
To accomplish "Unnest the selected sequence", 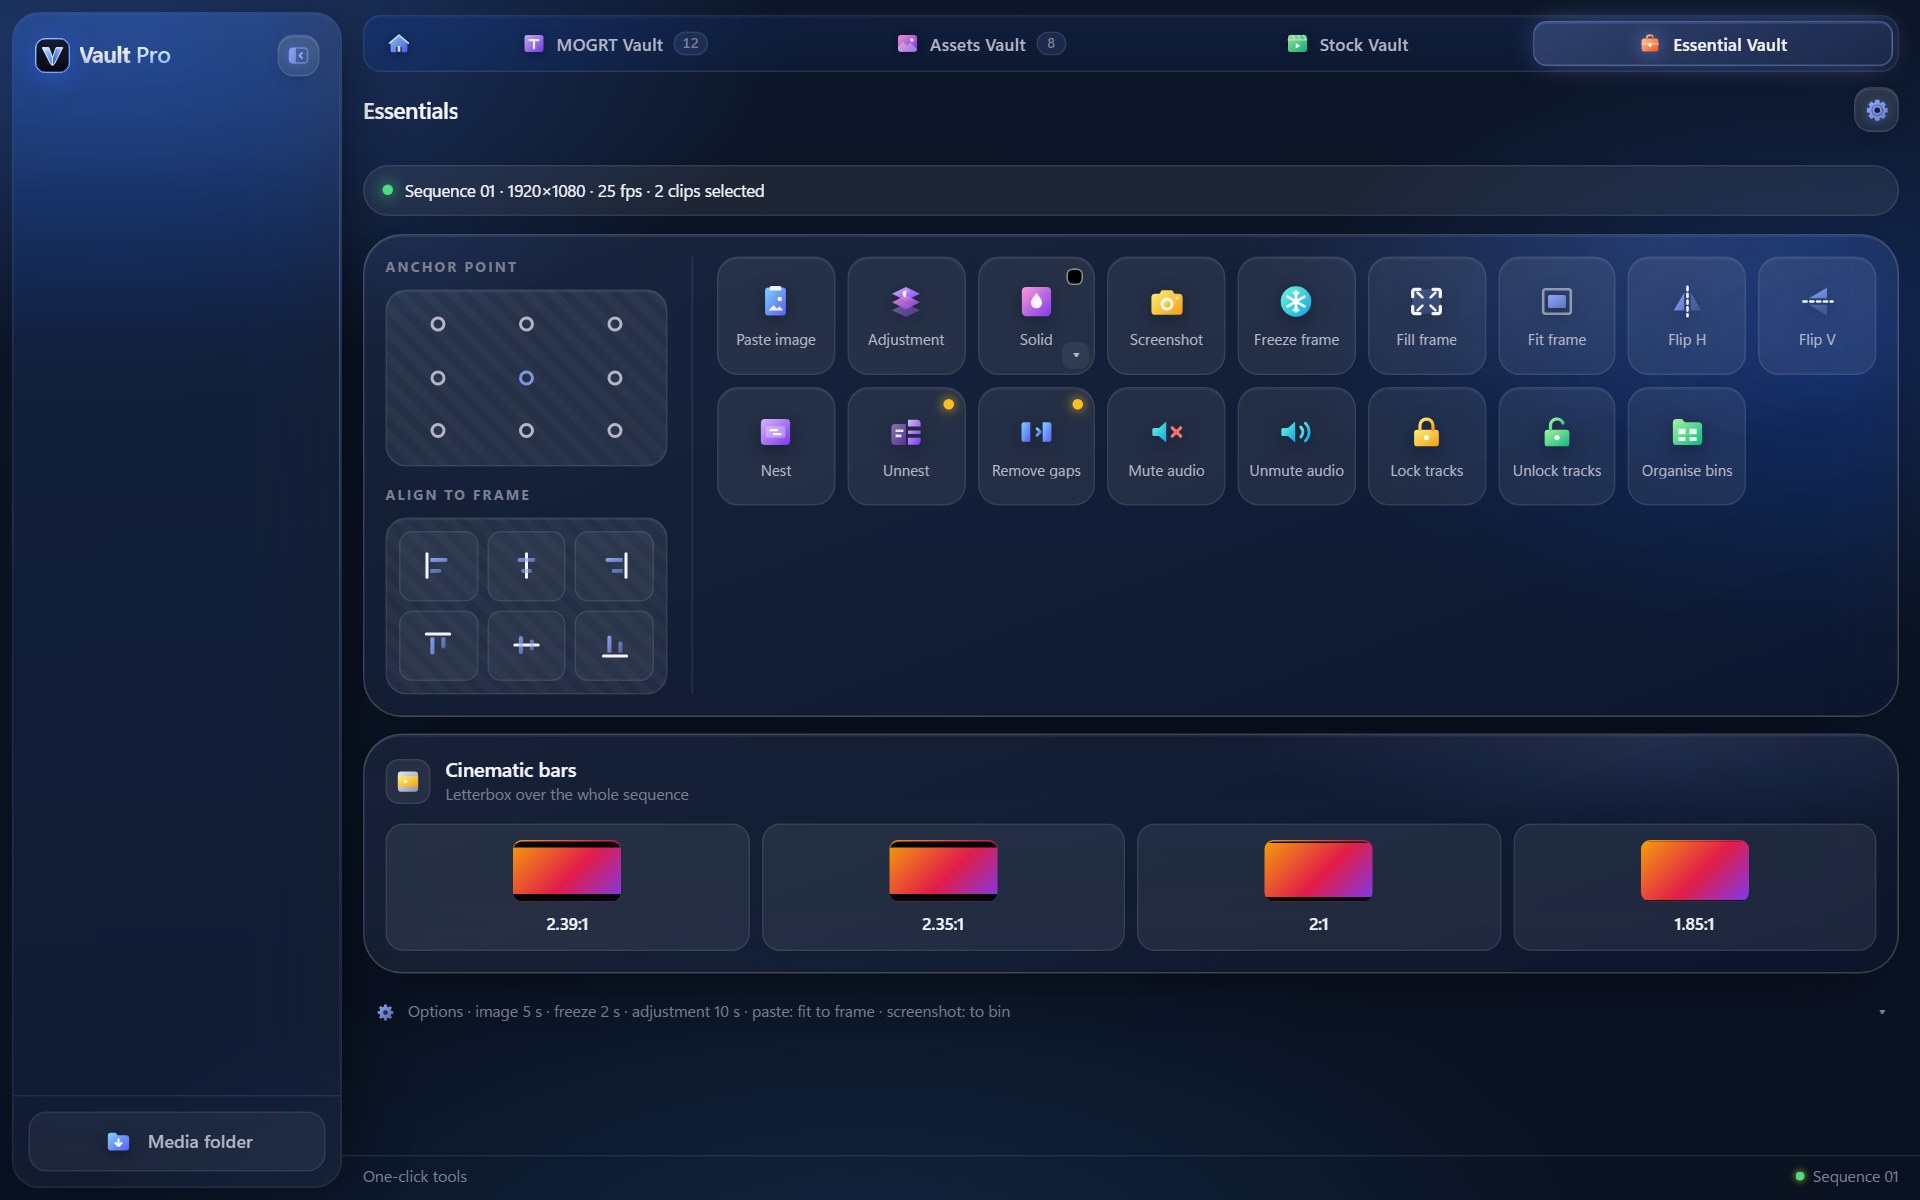I will pos(906,446).
